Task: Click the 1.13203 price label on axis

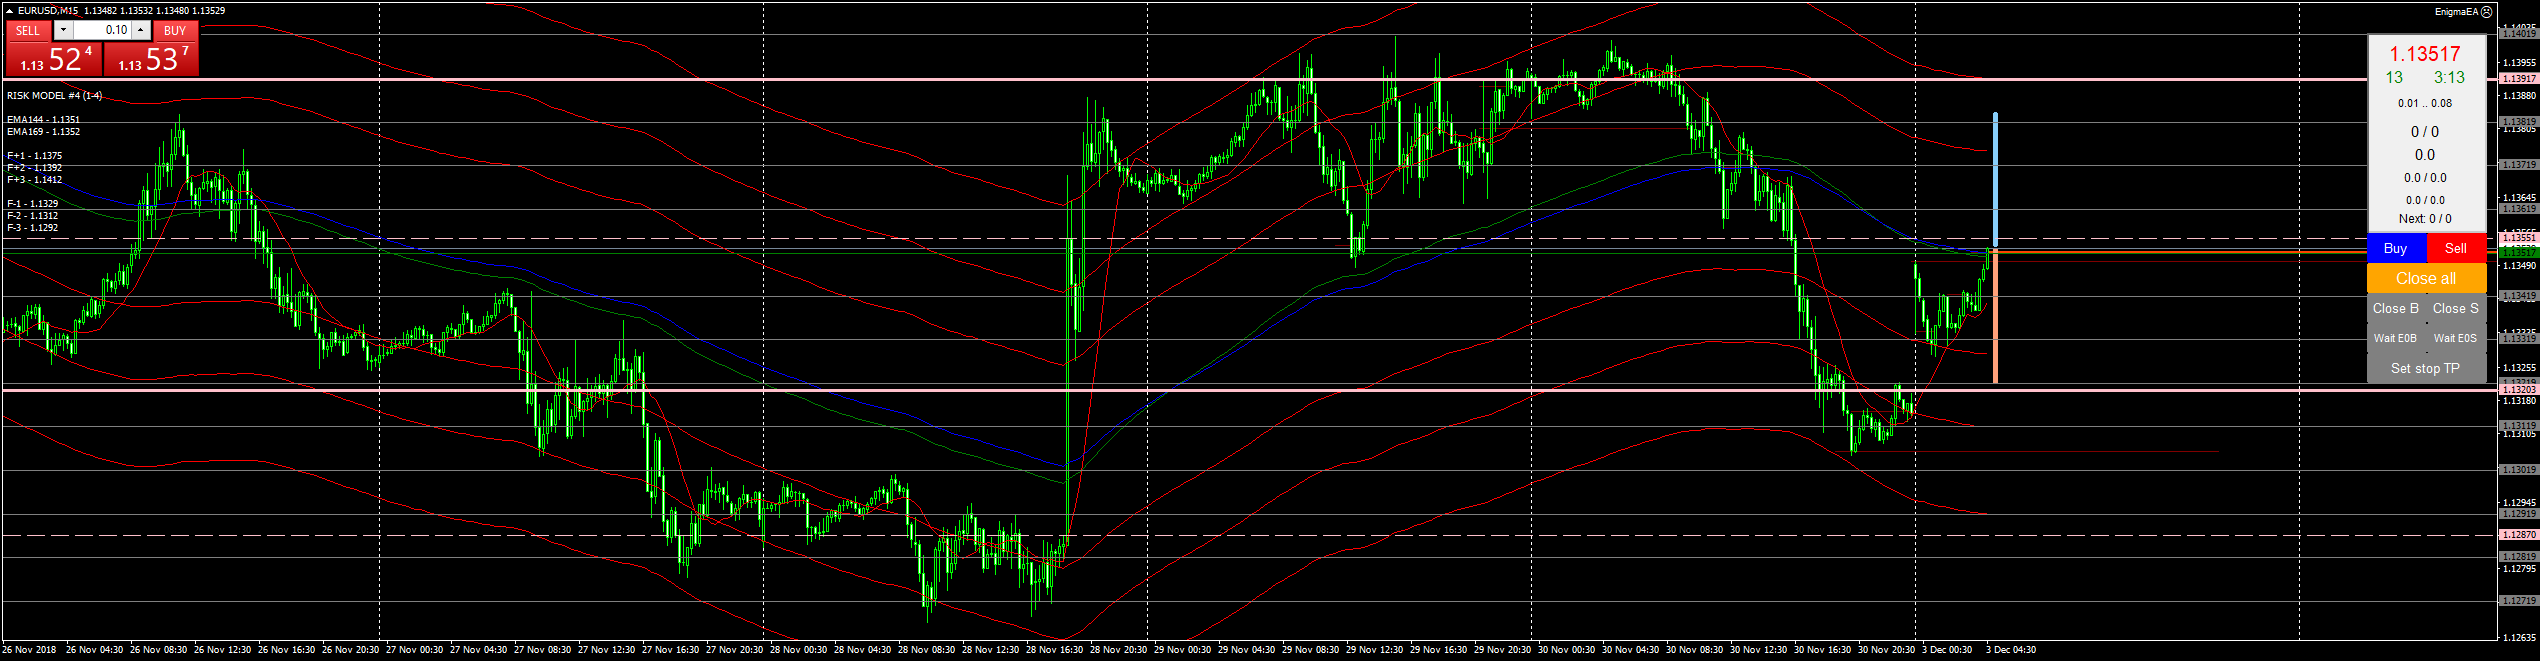Action: 2518,389
